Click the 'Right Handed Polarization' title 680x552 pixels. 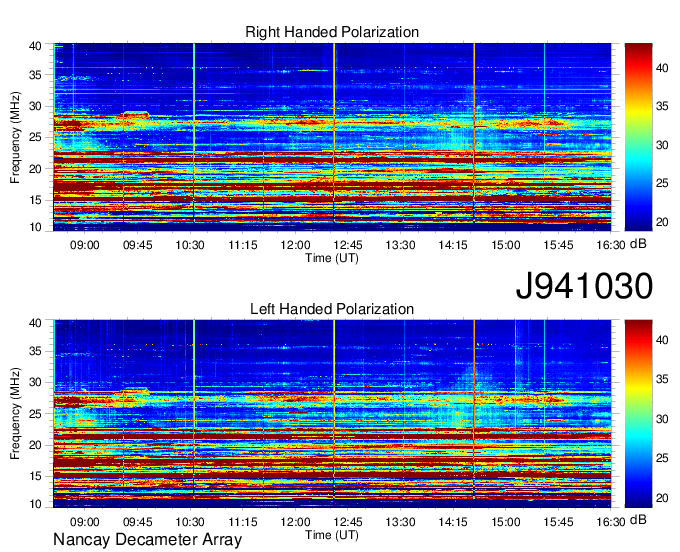pos(332,32)
